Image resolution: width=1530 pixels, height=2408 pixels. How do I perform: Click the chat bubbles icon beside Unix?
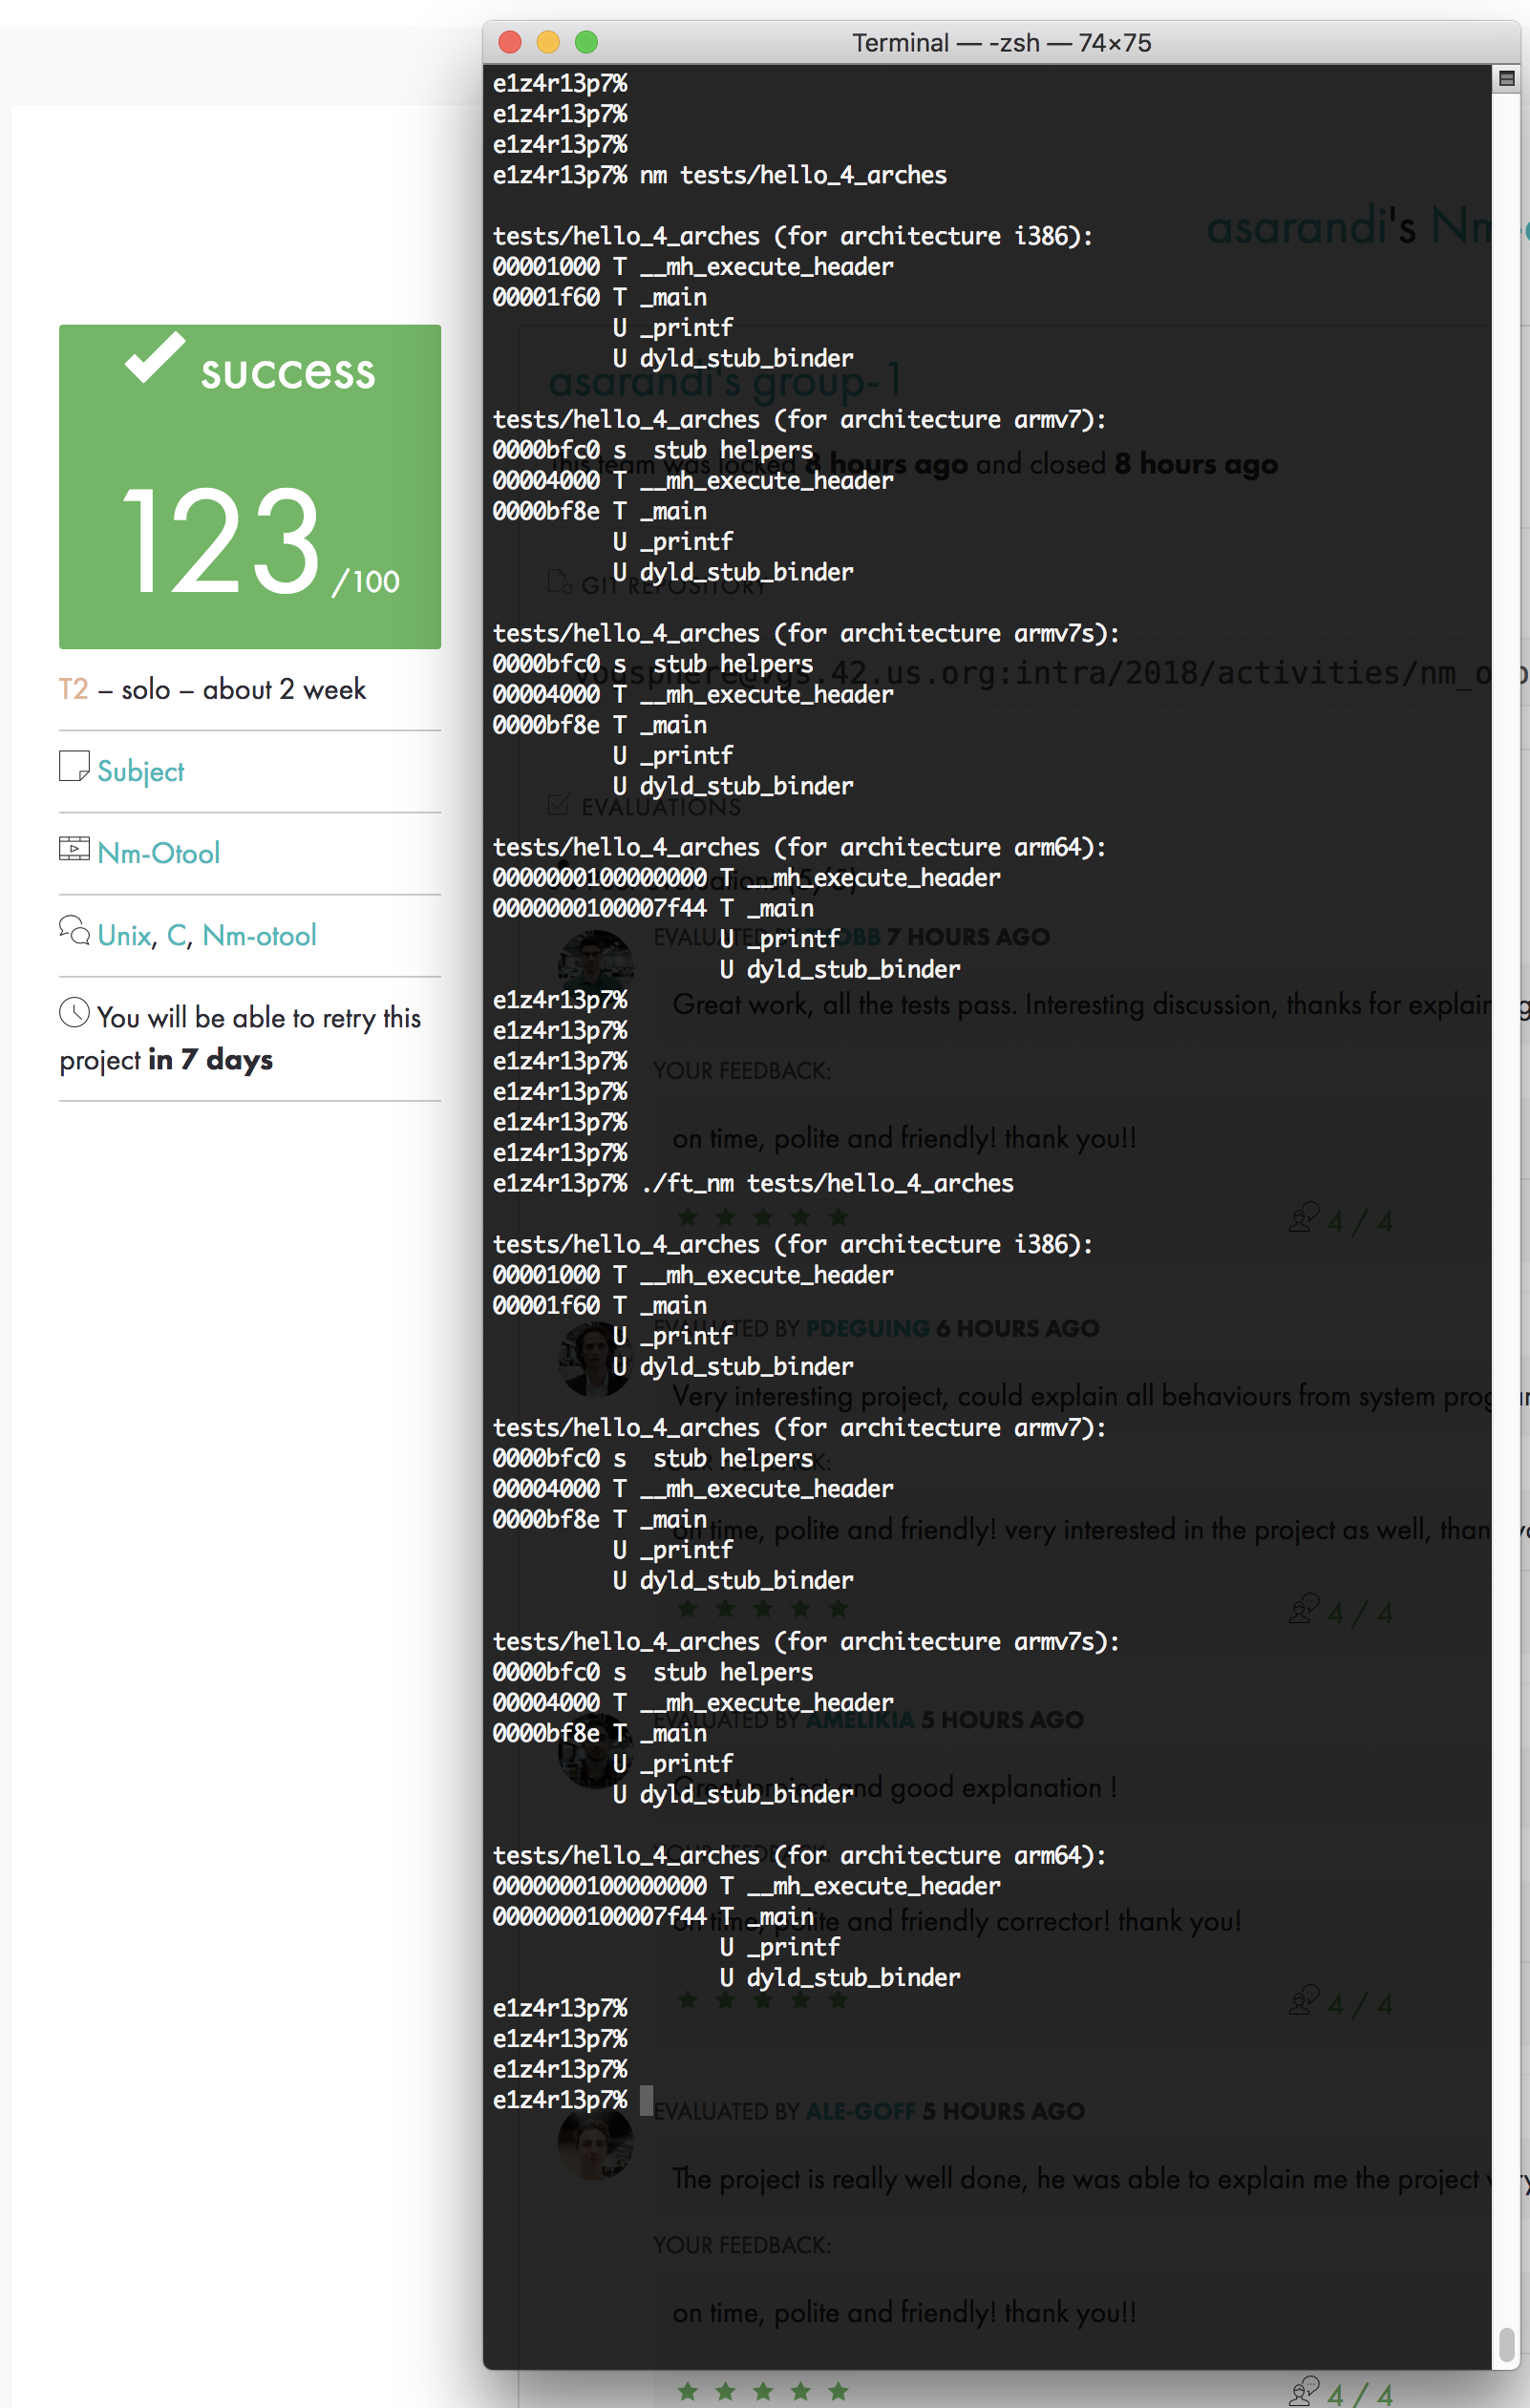click(74, 929)
